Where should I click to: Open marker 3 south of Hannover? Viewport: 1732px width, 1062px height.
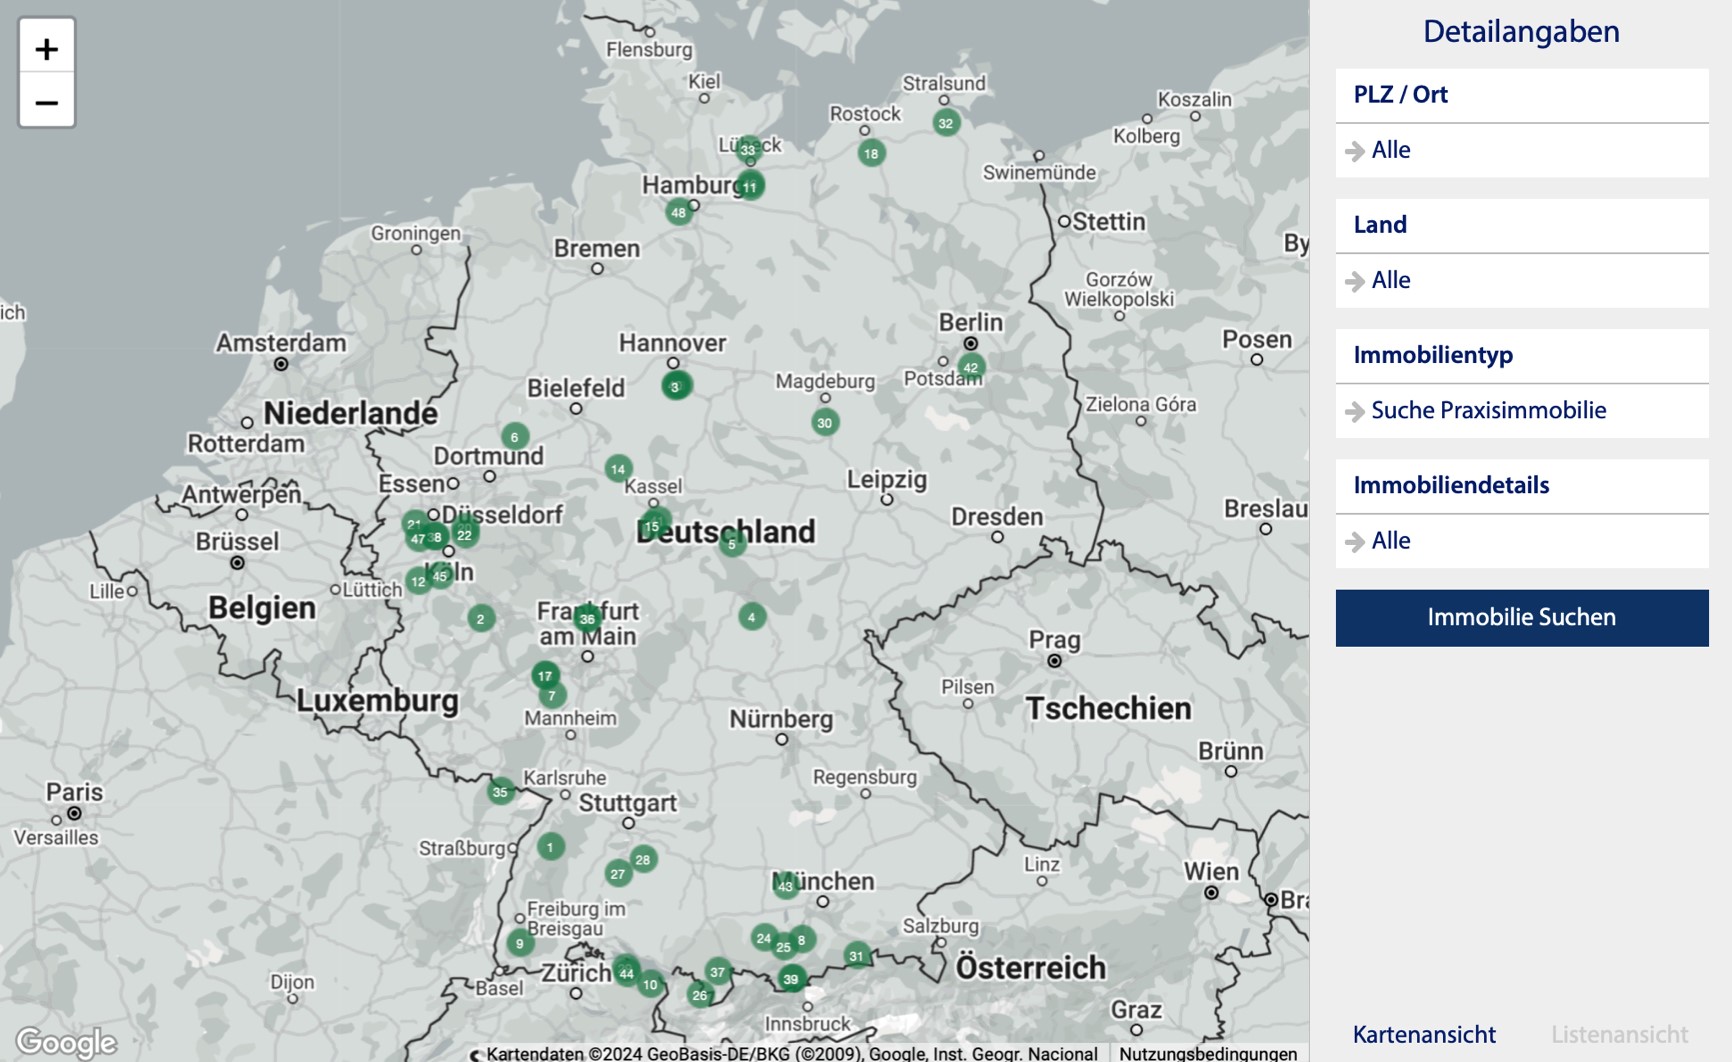(676, 385)
